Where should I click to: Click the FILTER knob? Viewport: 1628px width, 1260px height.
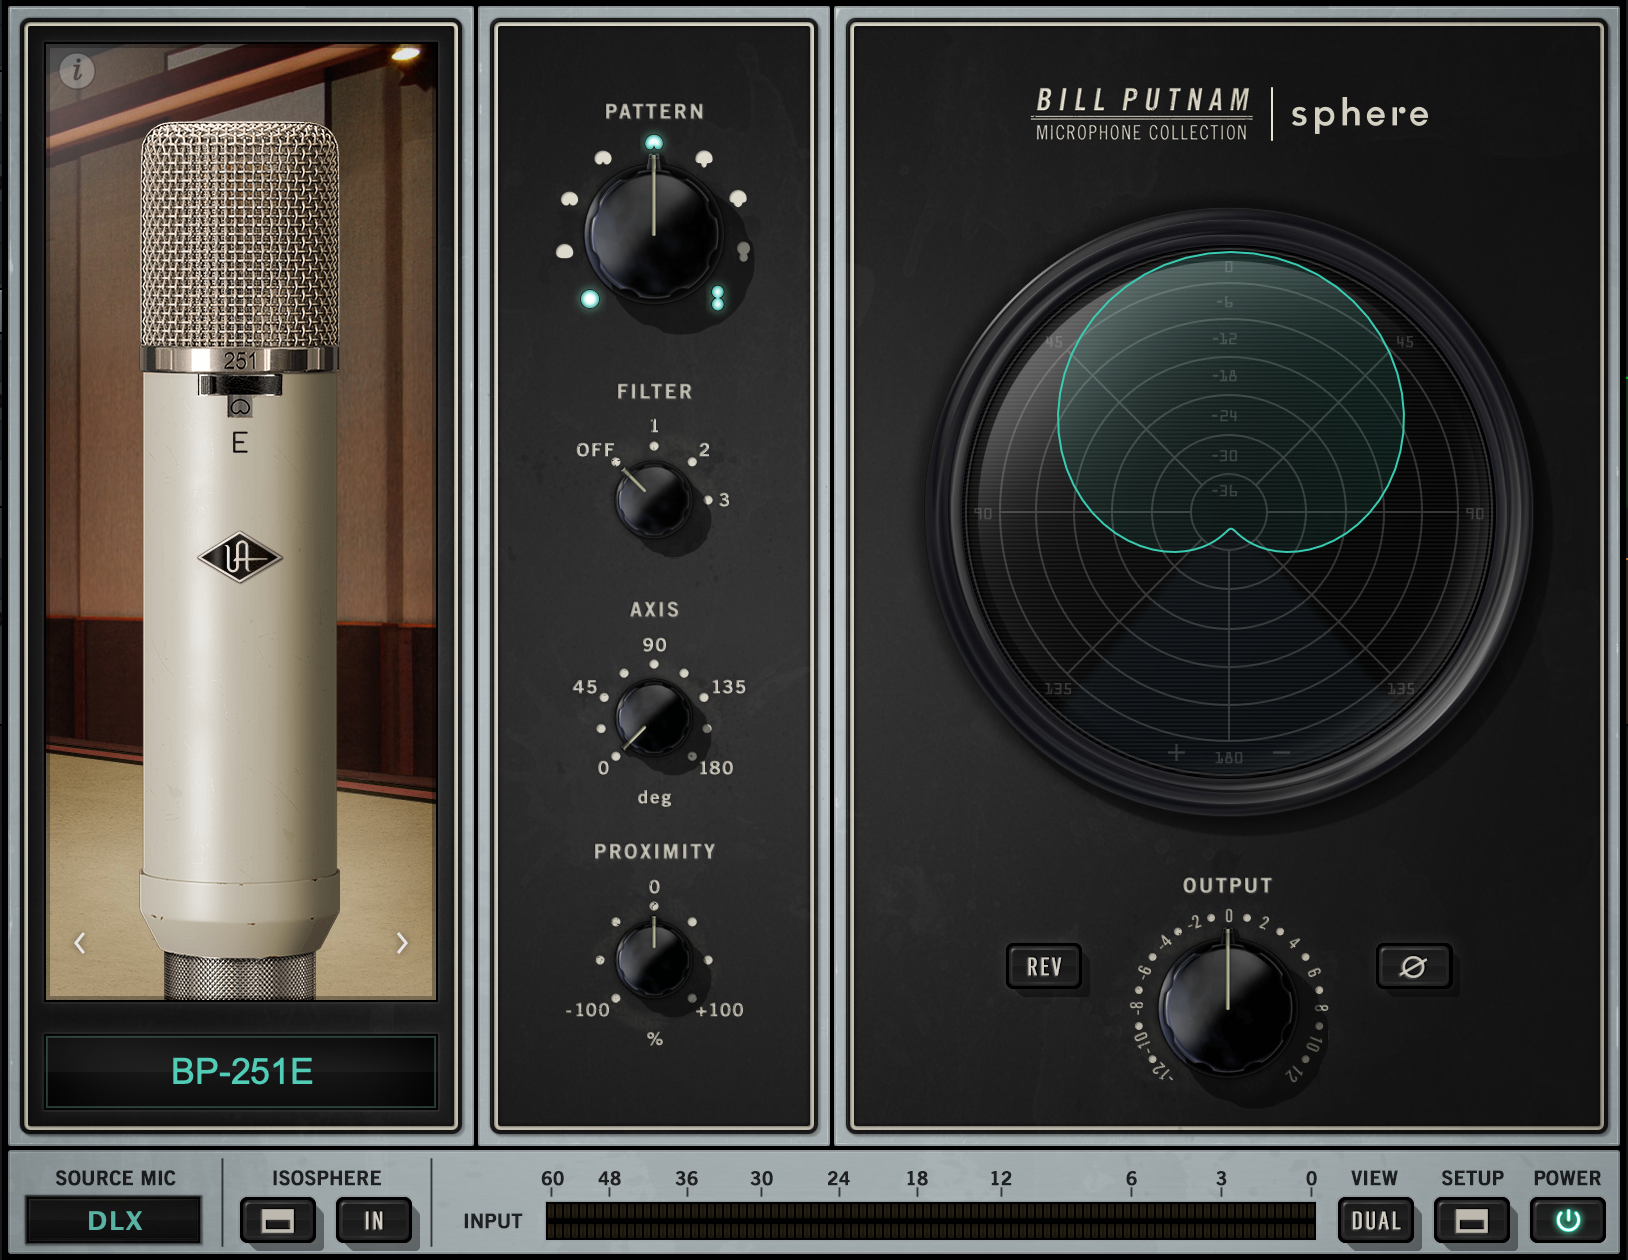coord(654,499)
